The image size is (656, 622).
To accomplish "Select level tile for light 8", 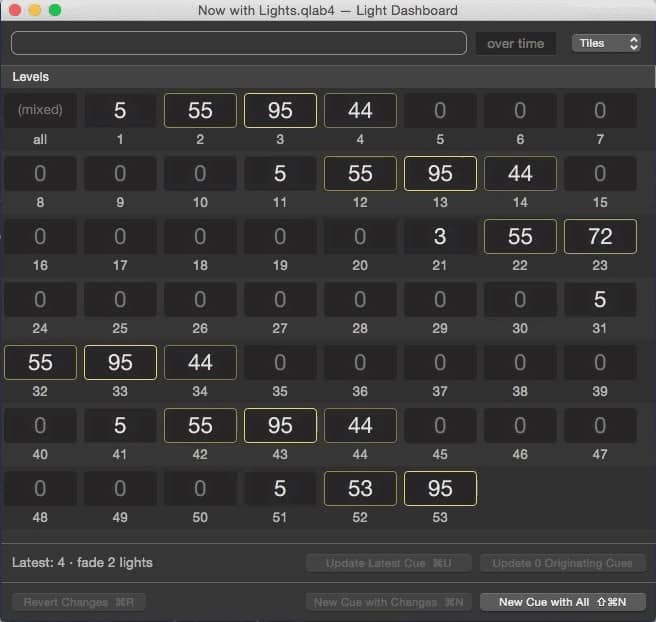I will [x=40, y=174].
